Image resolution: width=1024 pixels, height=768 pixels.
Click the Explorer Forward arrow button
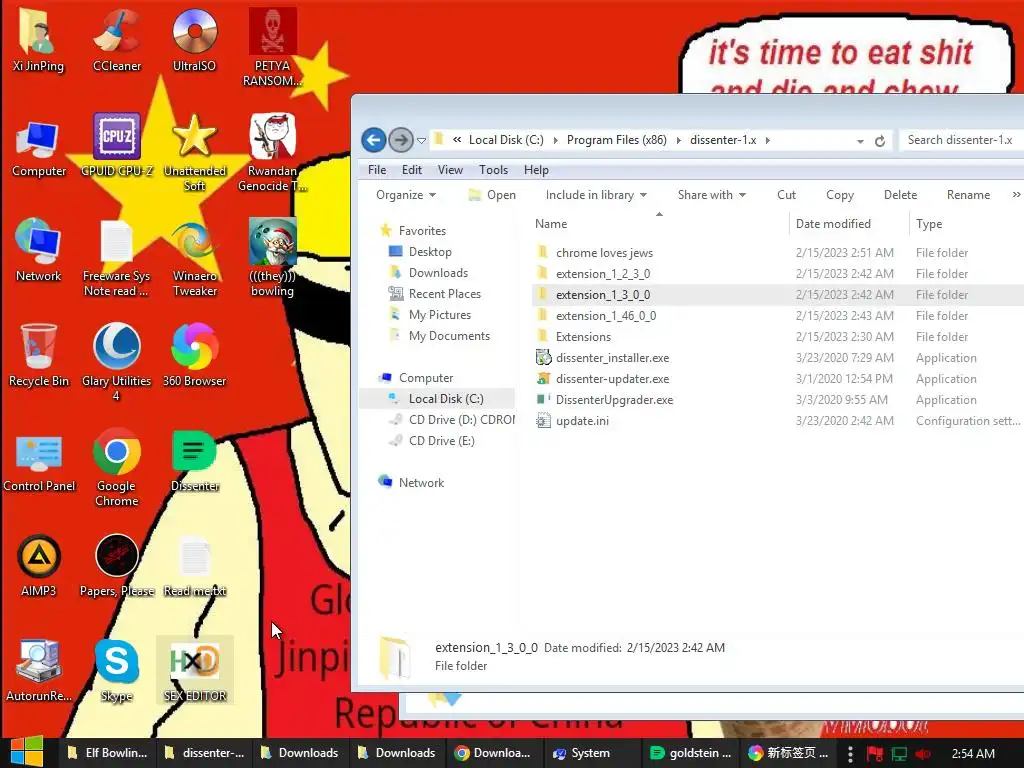pyautogui.click(x=401, y=140)
